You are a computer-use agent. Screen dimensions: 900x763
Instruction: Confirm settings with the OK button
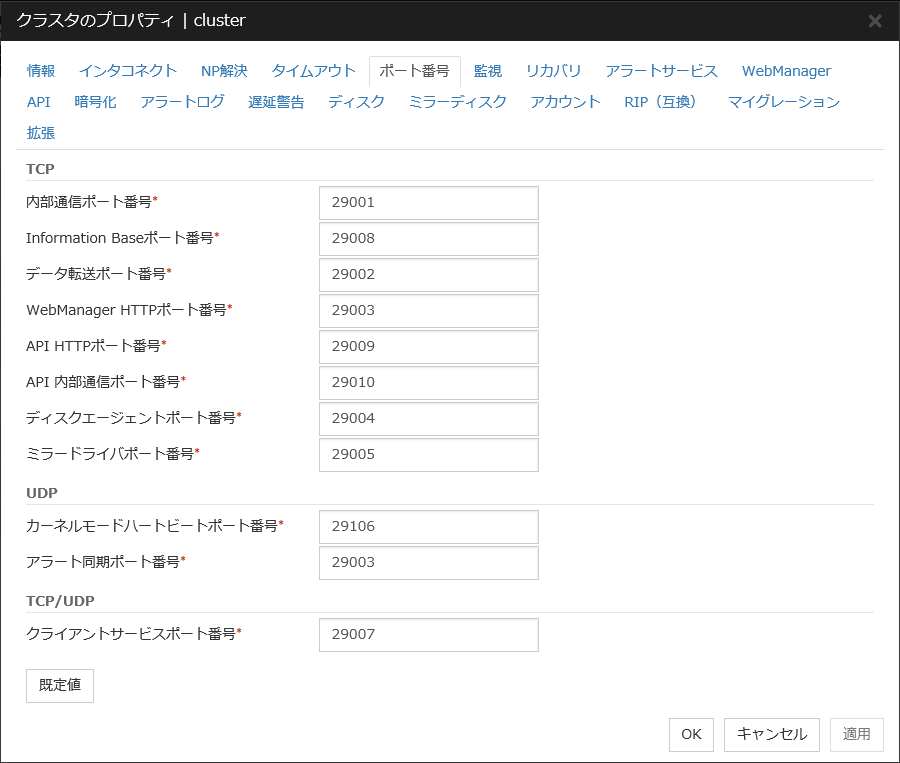click(691, 734)
